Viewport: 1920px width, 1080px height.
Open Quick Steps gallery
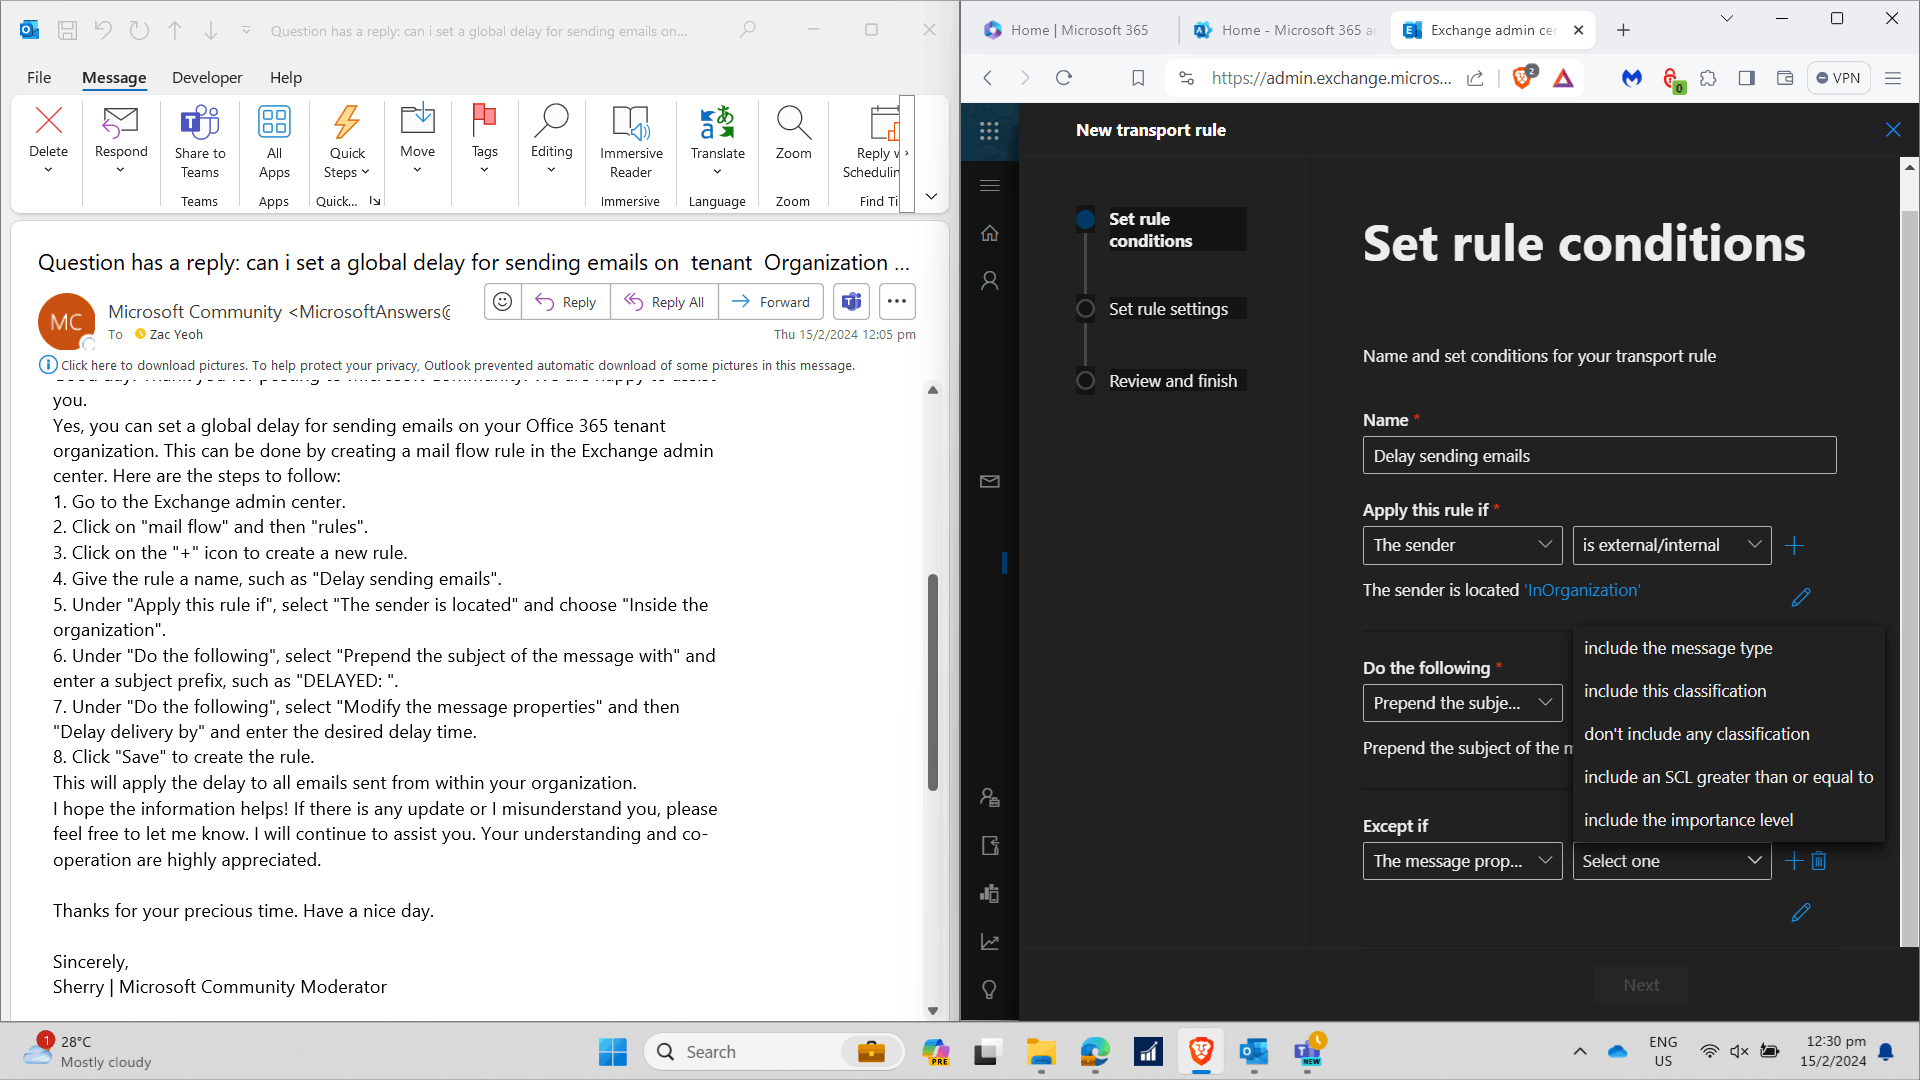347,141
